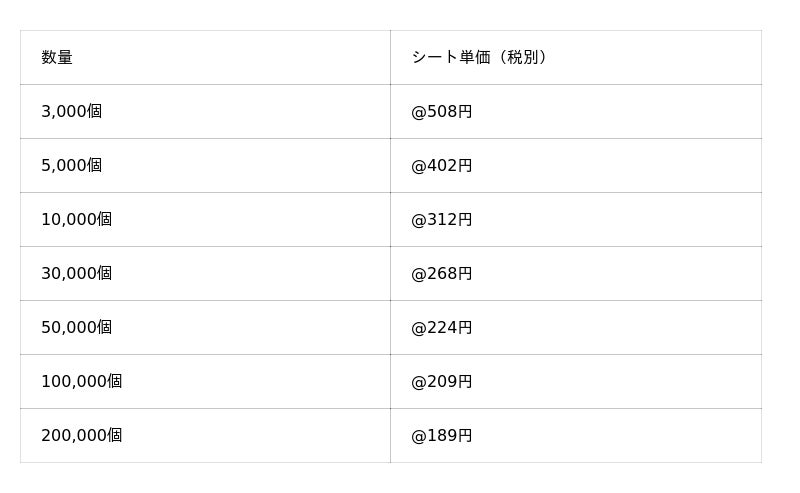
Task: Select the @189円 price cell
Action: point(442,436)
